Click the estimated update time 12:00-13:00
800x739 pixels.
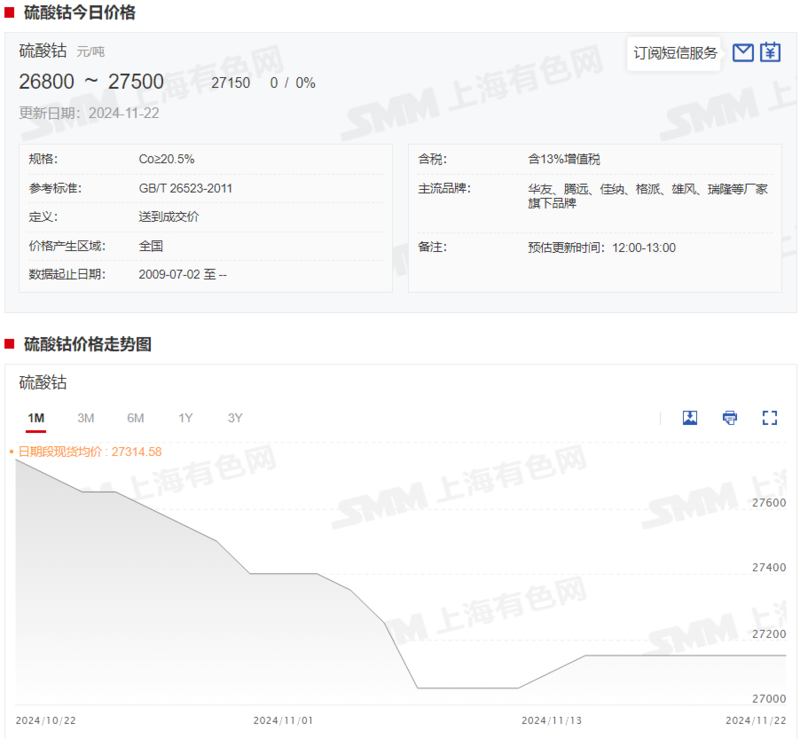point(644,248)
